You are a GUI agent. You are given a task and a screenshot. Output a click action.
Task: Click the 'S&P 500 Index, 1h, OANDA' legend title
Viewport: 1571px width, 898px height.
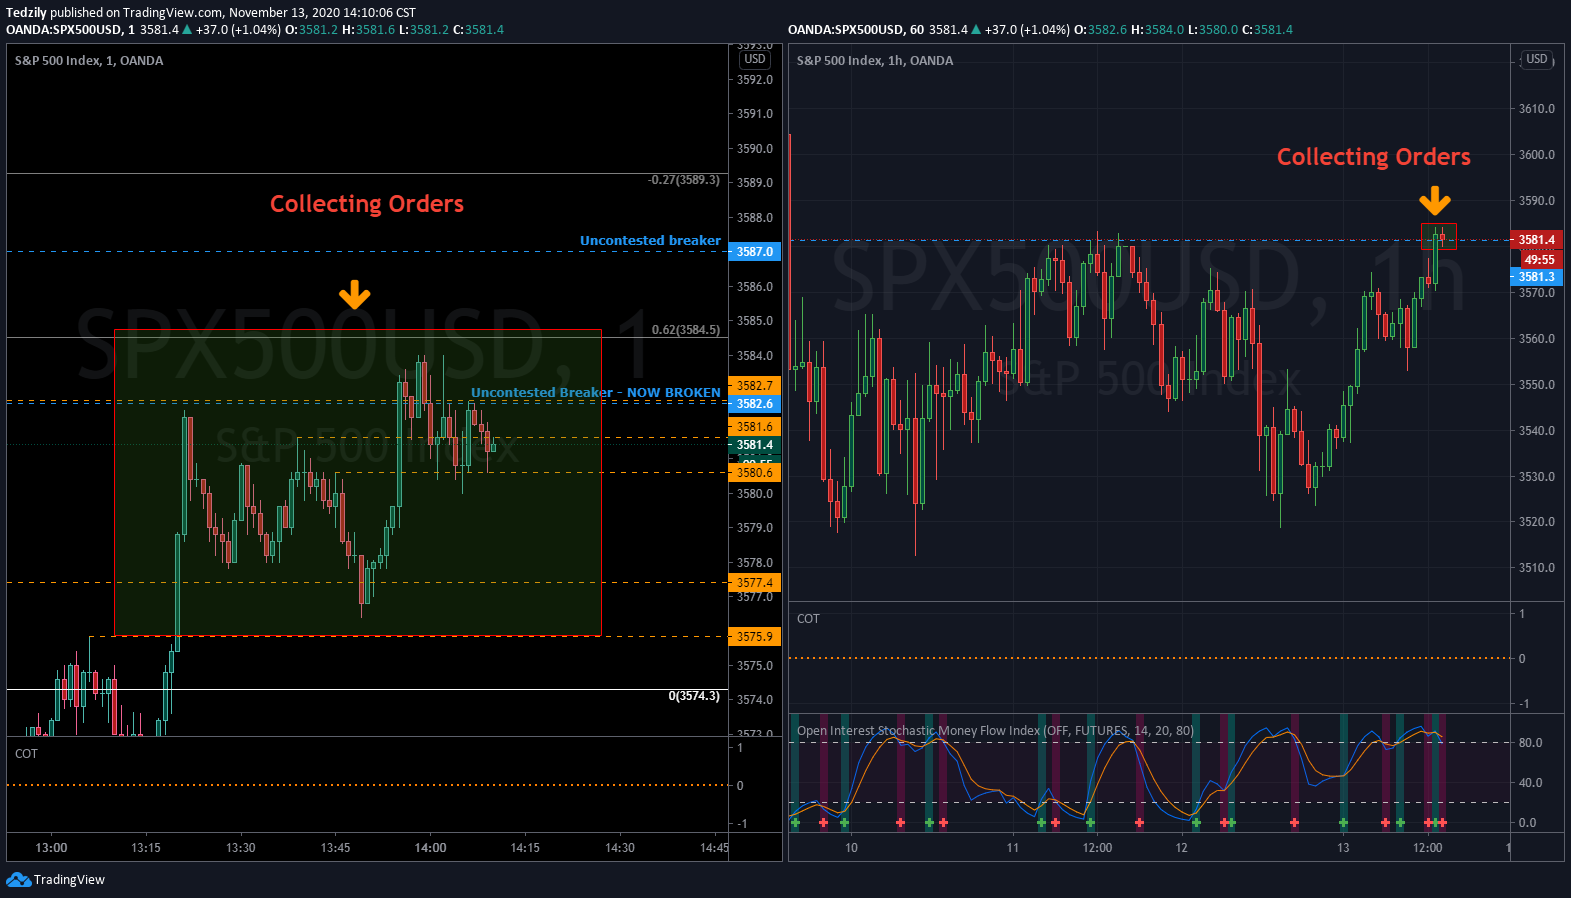(875, 60)
